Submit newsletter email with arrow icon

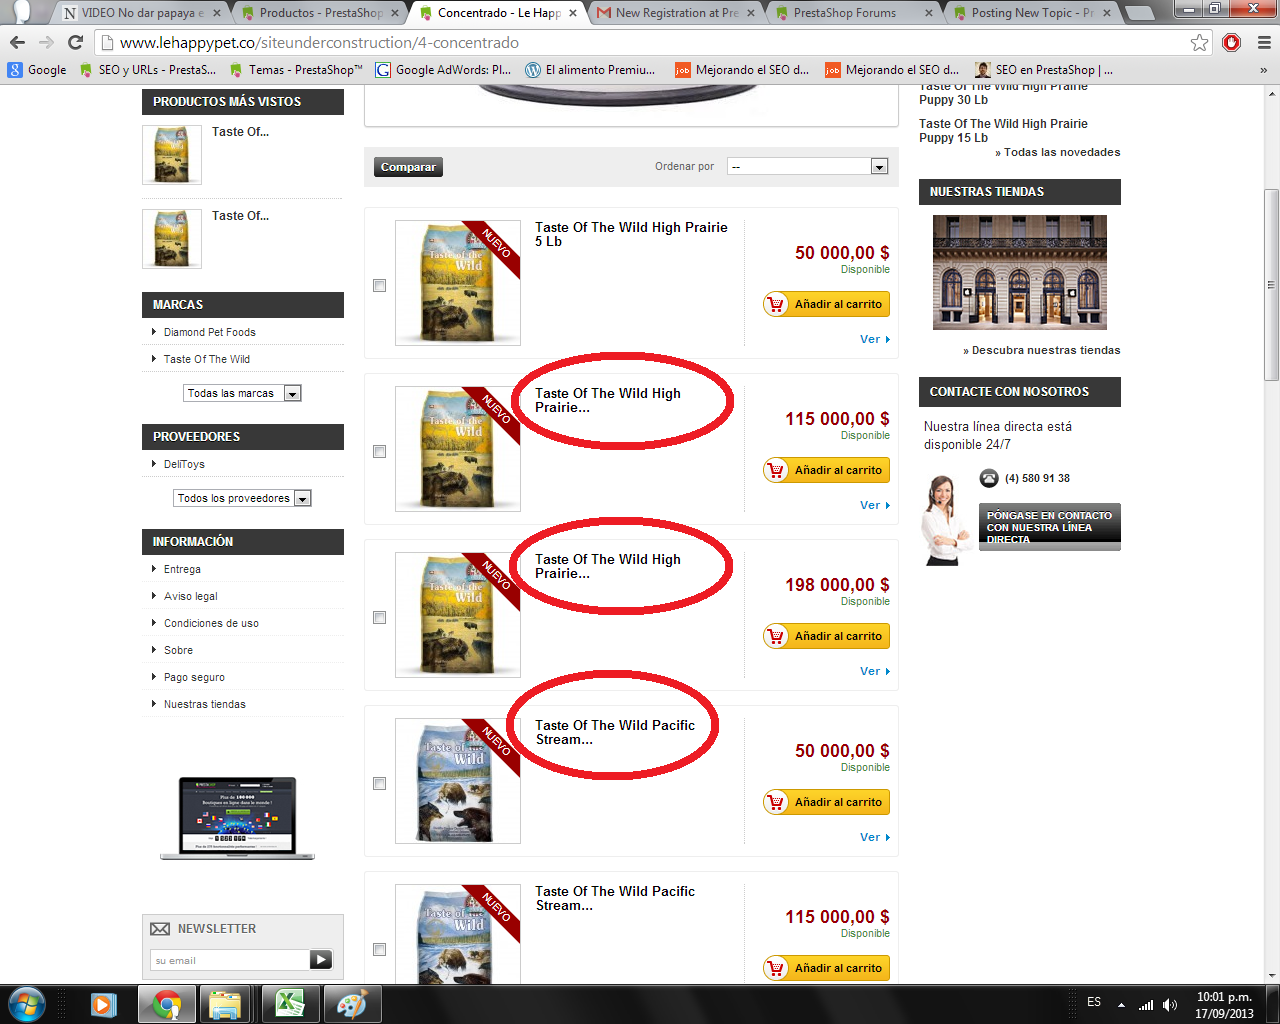(x=321, y=960)
